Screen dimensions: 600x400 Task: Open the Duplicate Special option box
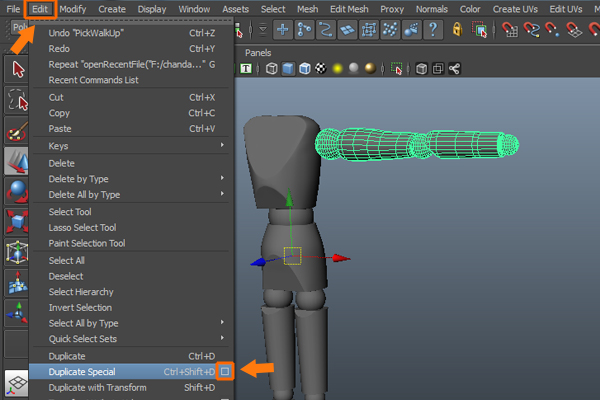coord(225,372)
